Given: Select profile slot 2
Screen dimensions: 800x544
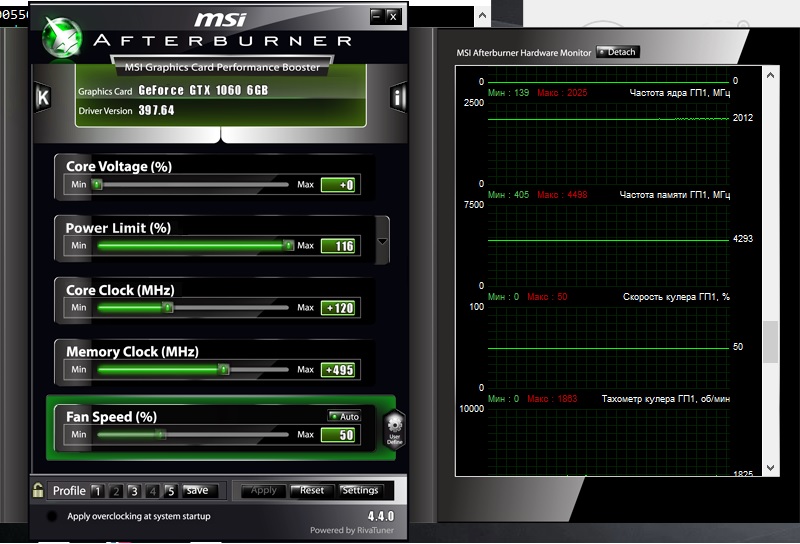Looking at the screenshot, I should coord(116,491).
